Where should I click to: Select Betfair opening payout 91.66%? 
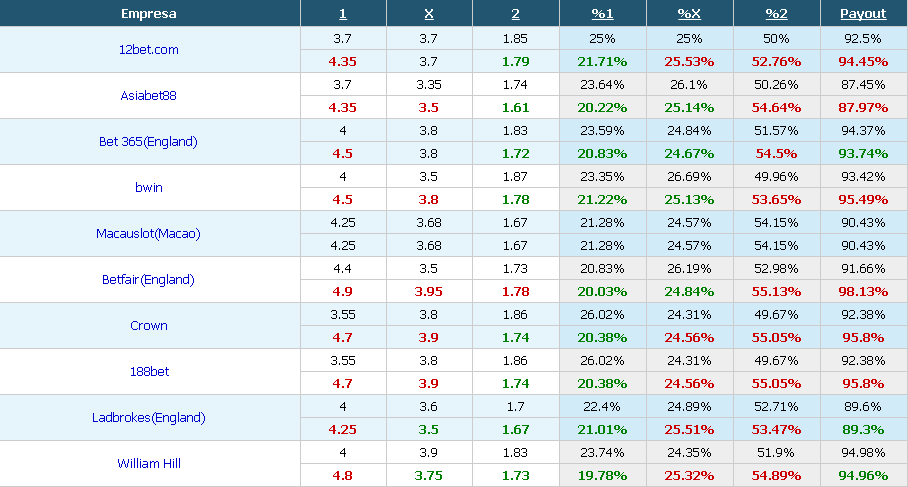point(863,269)
